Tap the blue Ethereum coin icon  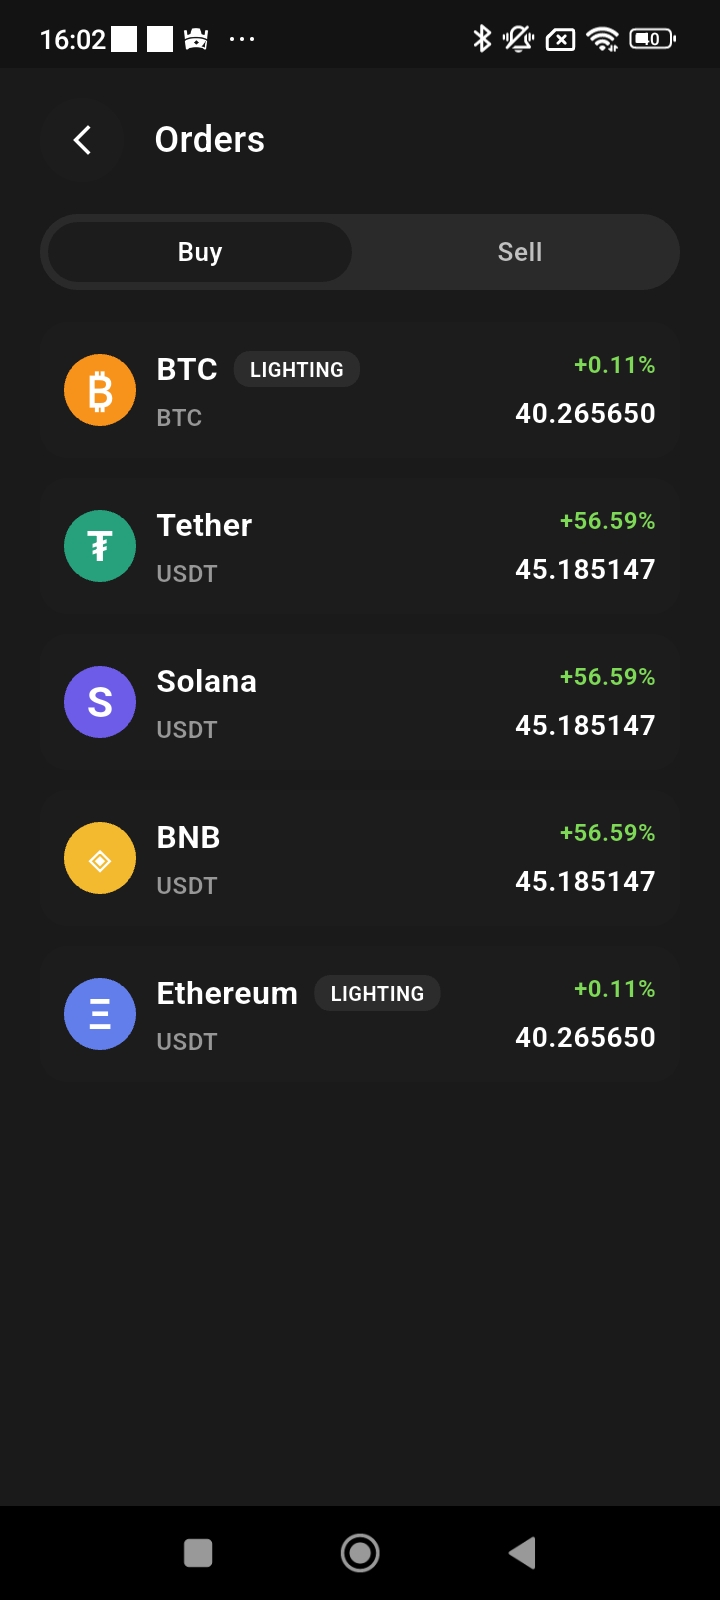pos(100,1014)
